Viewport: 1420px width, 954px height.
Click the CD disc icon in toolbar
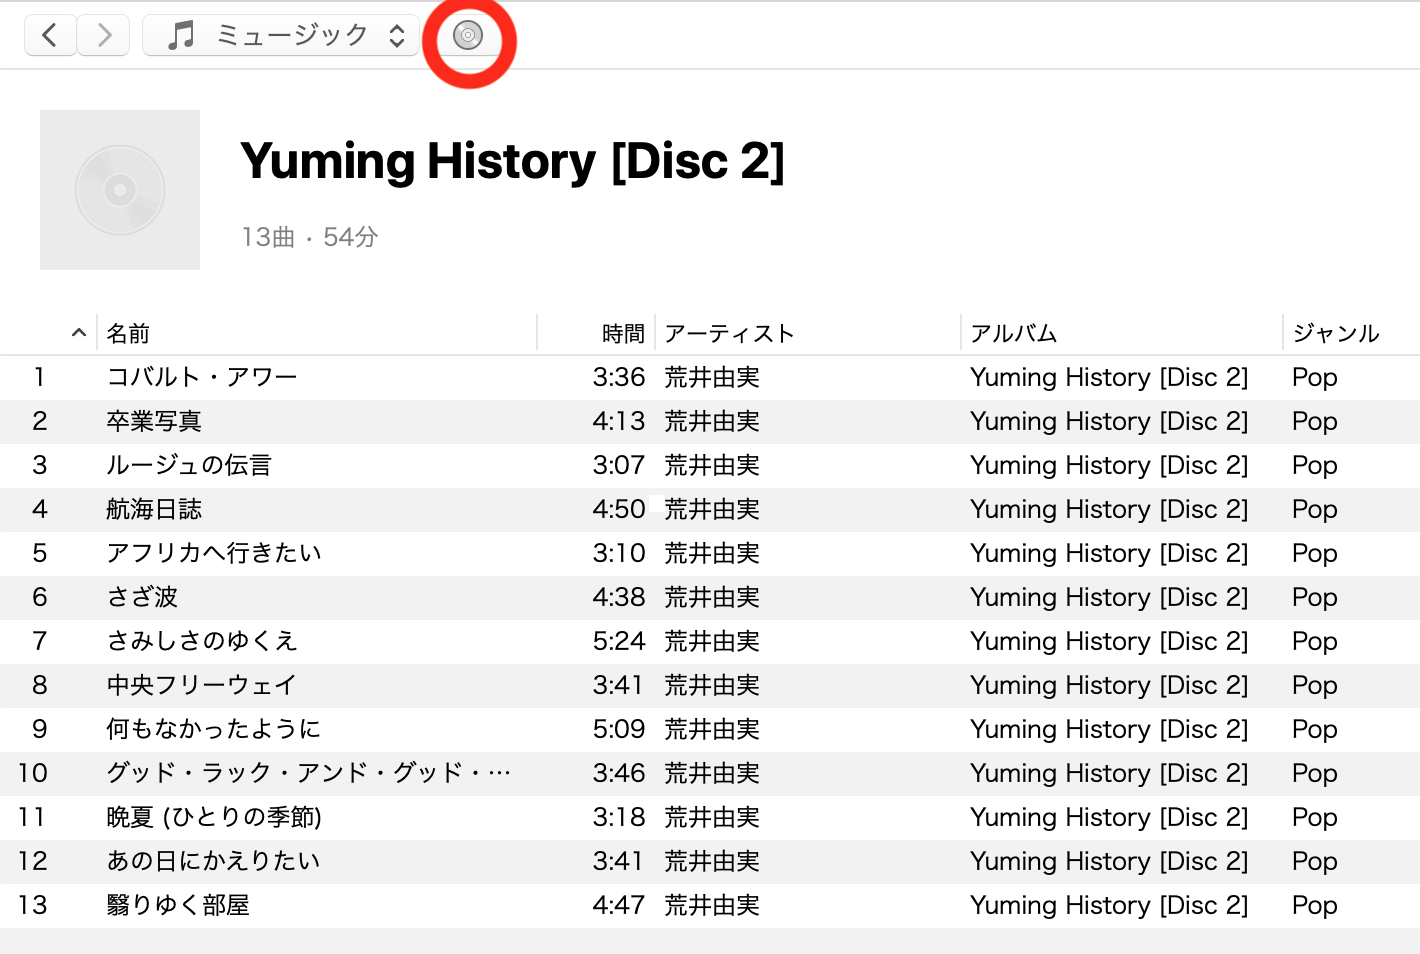(468, 36)
